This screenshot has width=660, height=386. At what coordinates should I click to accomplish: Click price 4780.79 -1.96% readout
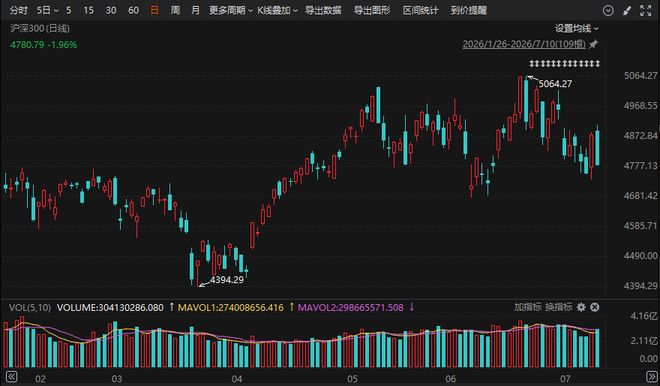[44, 45]
